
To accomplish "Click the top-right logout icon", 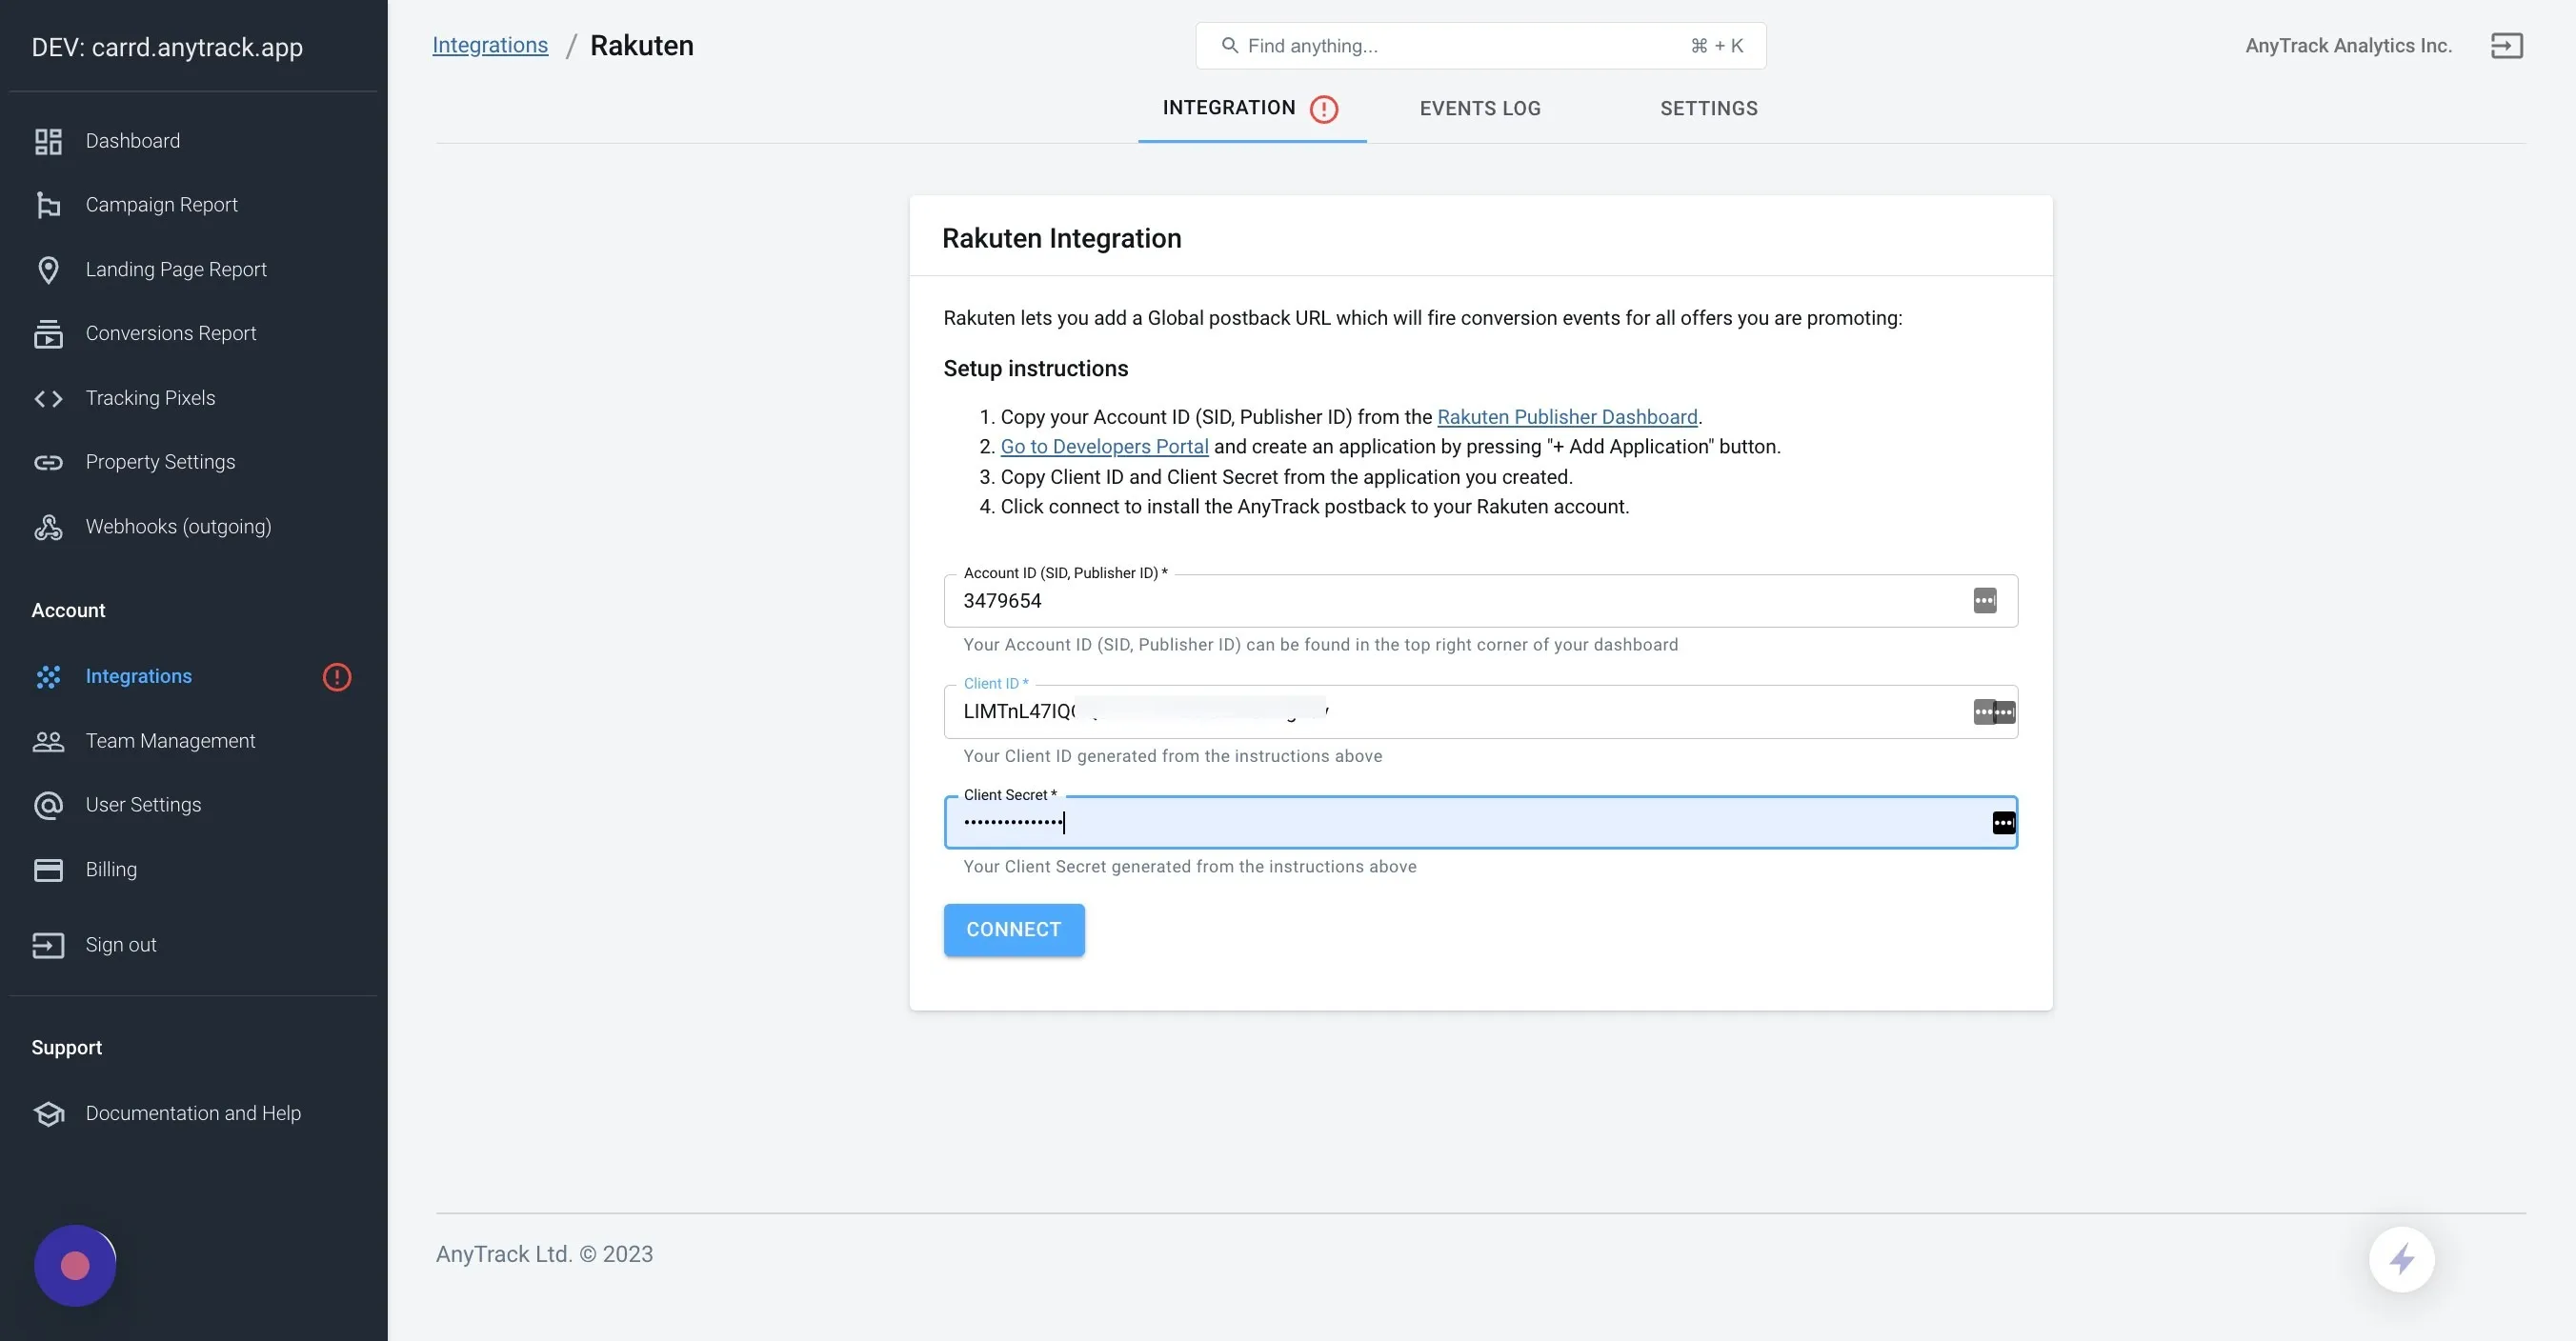I will click(x=2507, y=46).
